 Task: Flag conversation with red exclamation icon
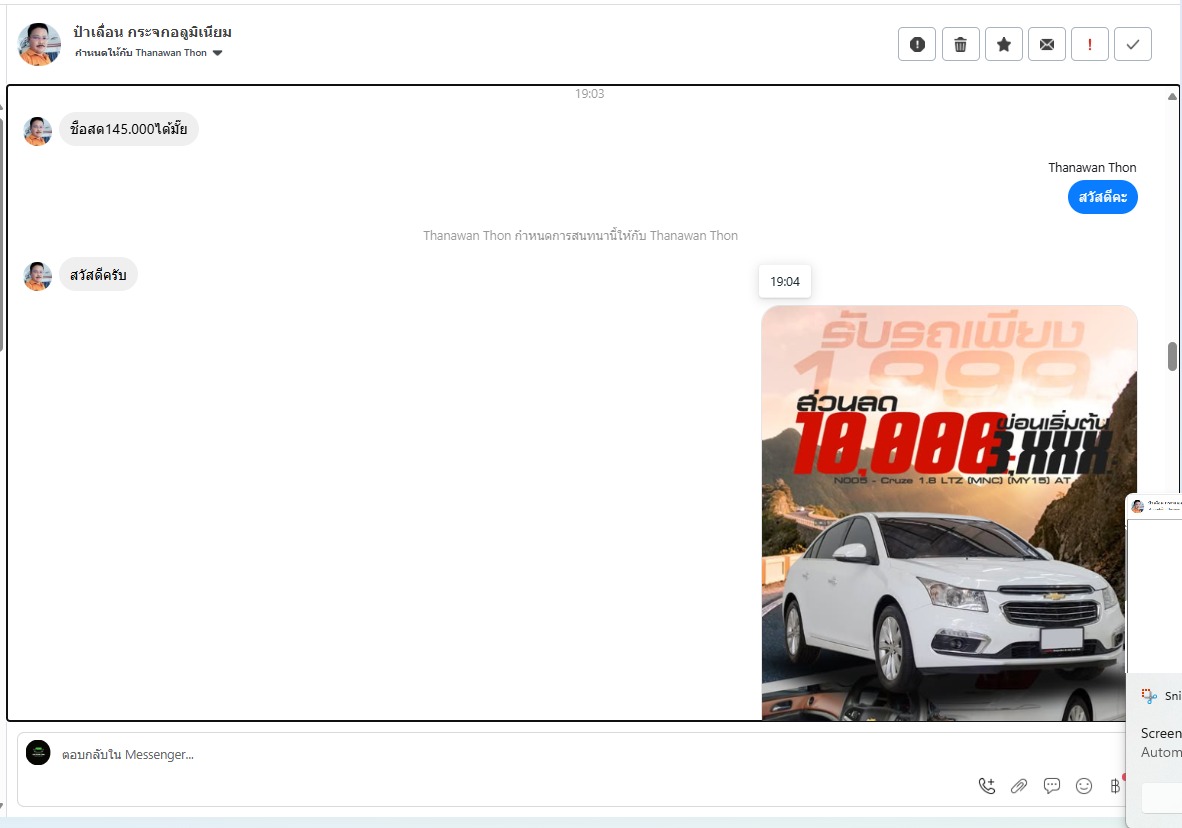[1089, 44]
